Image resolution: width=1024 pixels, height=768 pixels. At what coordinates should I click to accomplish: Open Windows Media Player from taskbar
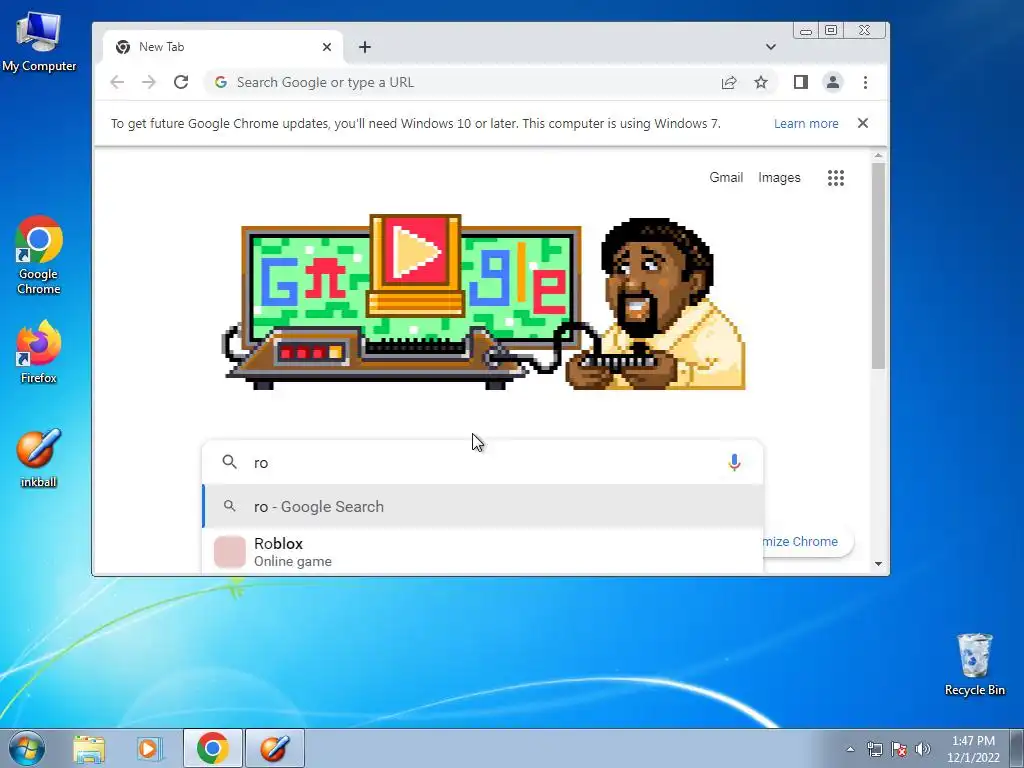150,749
